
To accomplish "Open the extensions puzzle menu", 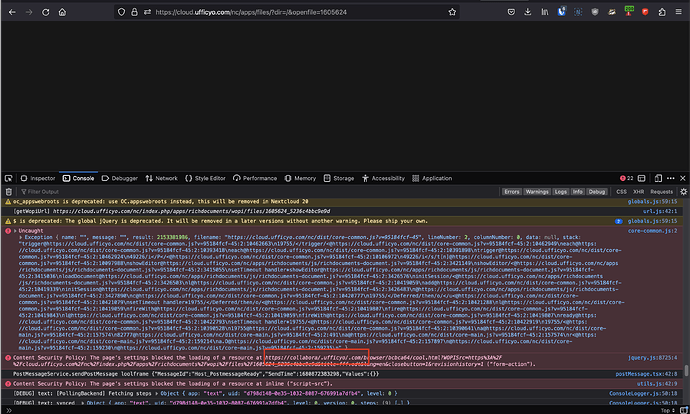I will [662, 12].
